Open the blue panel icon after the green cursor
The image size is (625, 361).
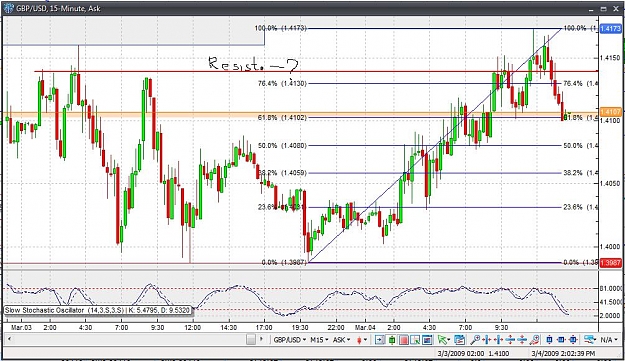pos(459,340)
